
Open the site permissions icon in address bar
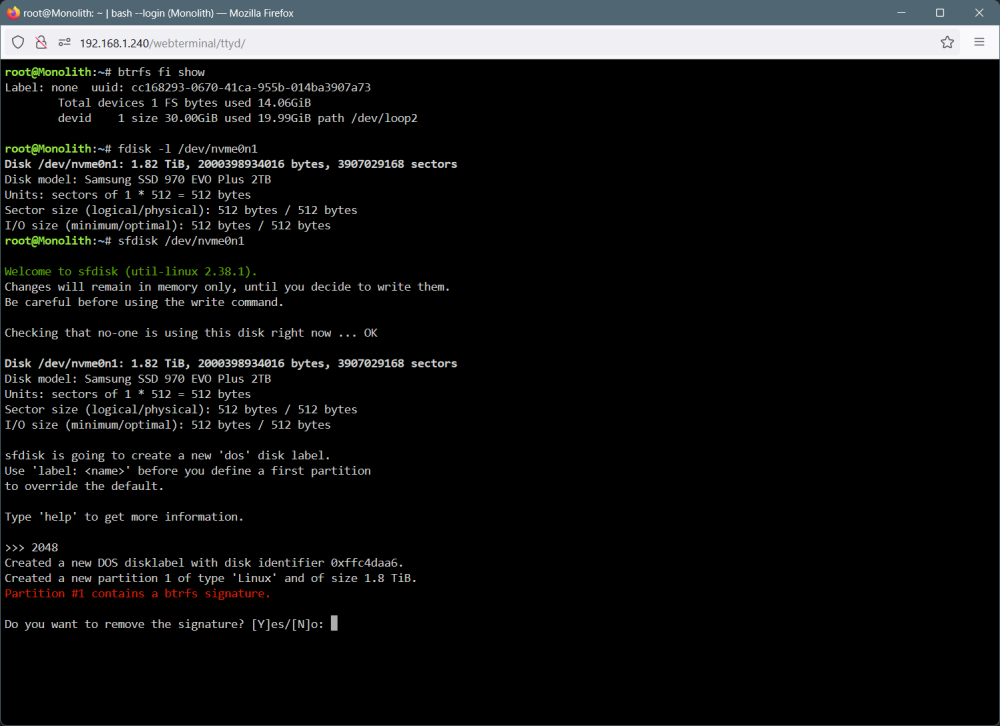click(64, 42)
